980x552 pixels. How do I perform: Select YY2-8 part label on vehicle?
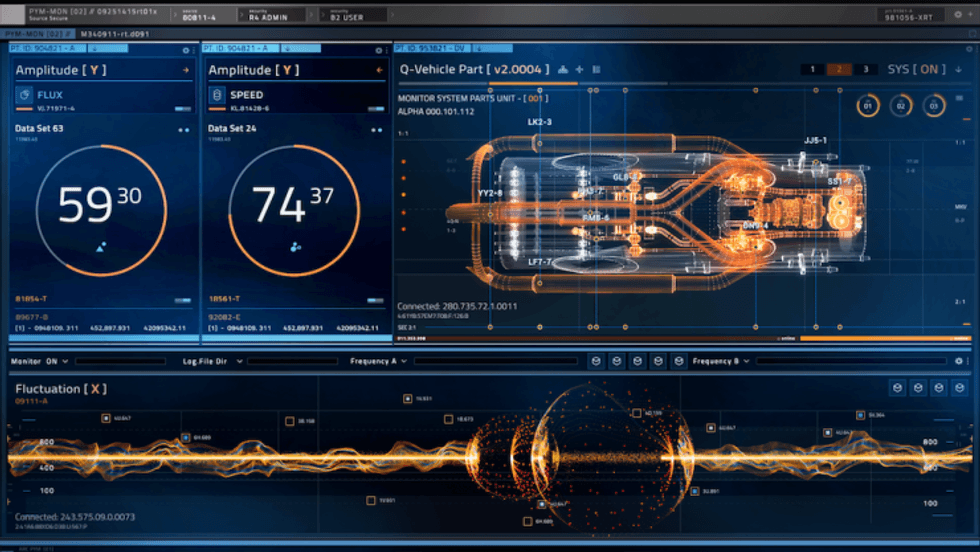[x=490, y=193]
